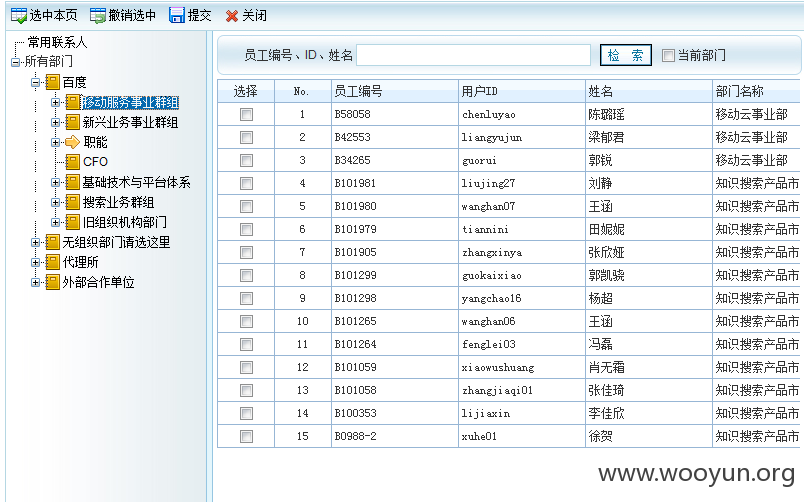The image size is (804, 502).
Task: Click the 代理所 folder icon
Action: (53, 262)
